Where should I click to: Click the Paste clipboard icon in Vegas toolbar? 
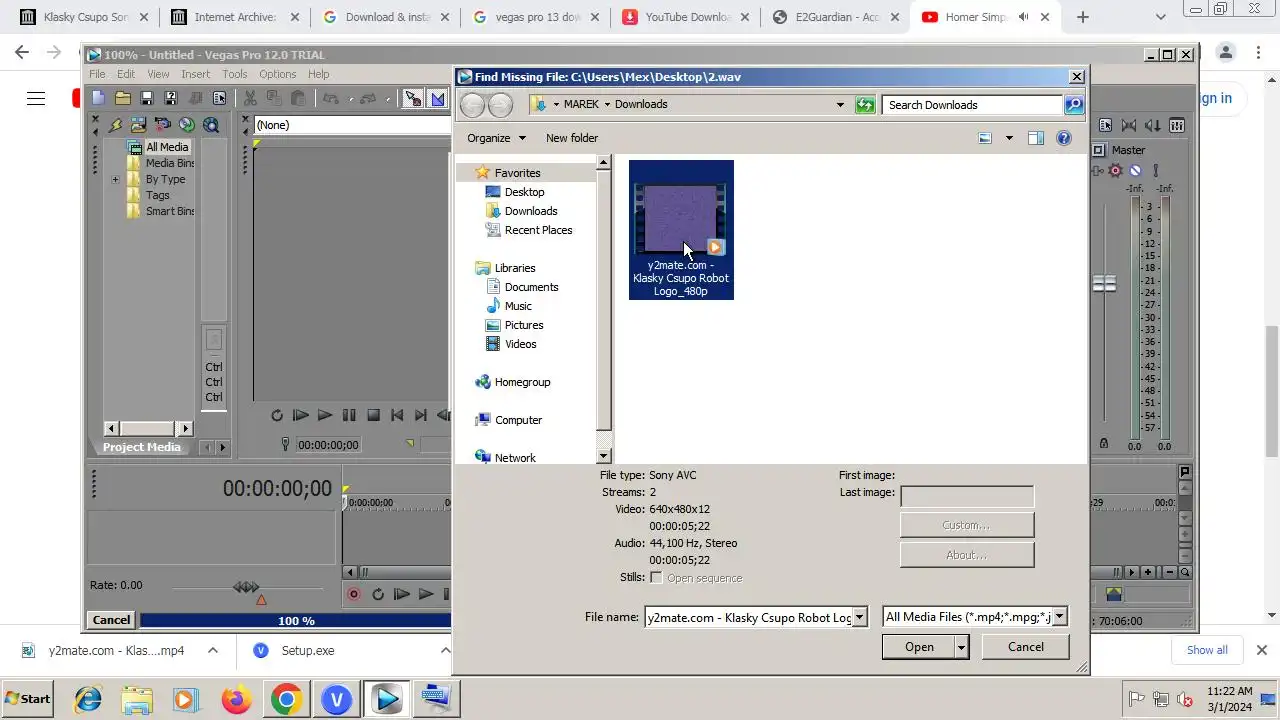tap(298, 98)
